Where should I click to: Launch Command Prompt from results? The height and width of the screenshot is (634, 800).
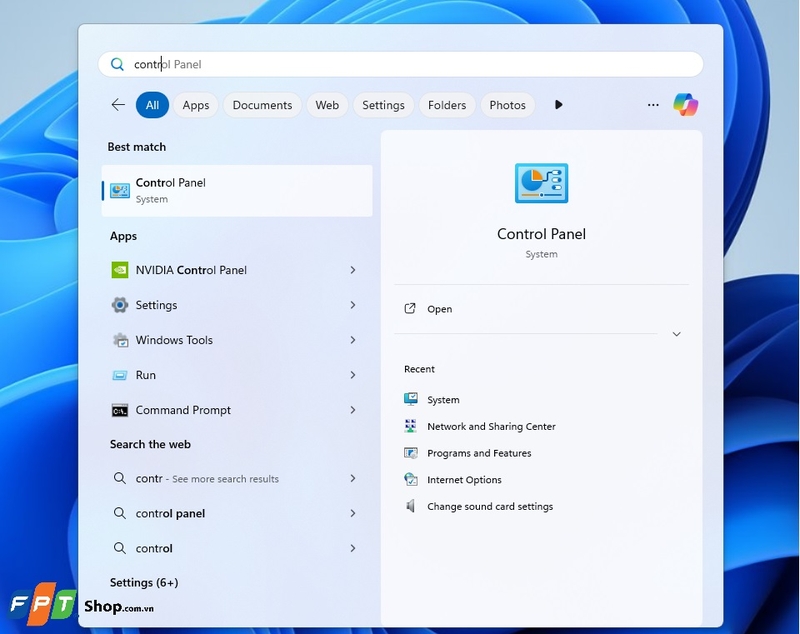click(183, 410)
